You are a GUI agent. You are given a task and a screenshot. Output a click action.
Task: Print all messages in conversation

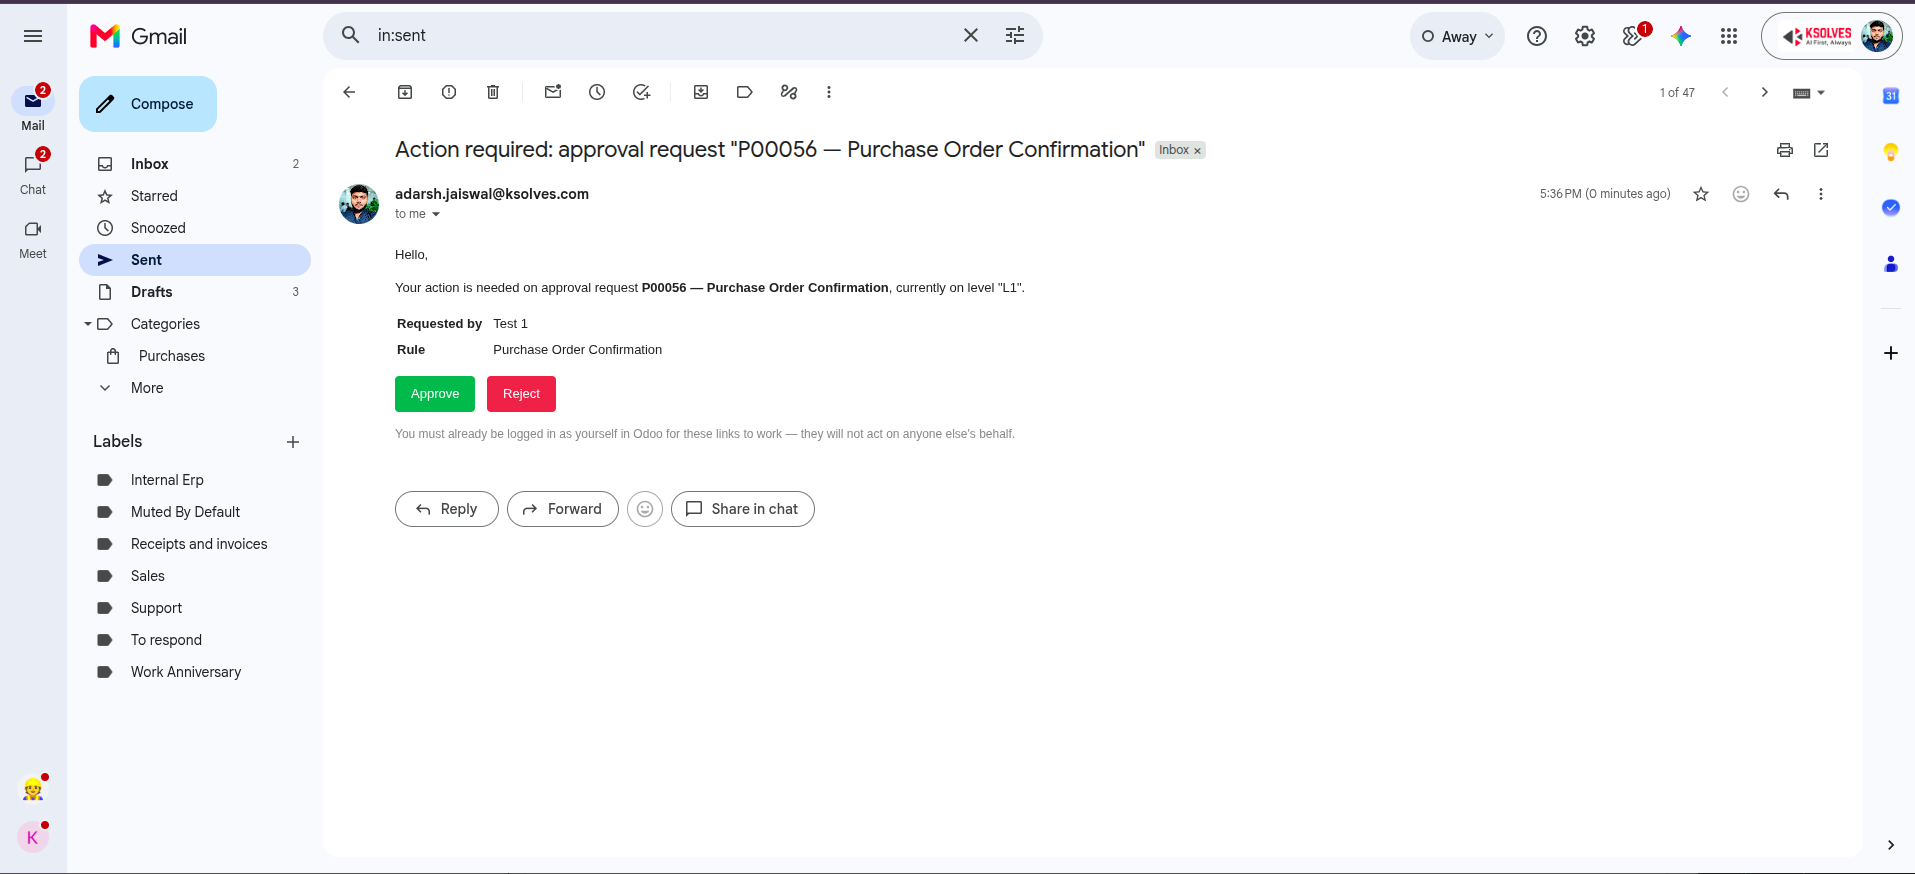click(x=1785, y=150)
